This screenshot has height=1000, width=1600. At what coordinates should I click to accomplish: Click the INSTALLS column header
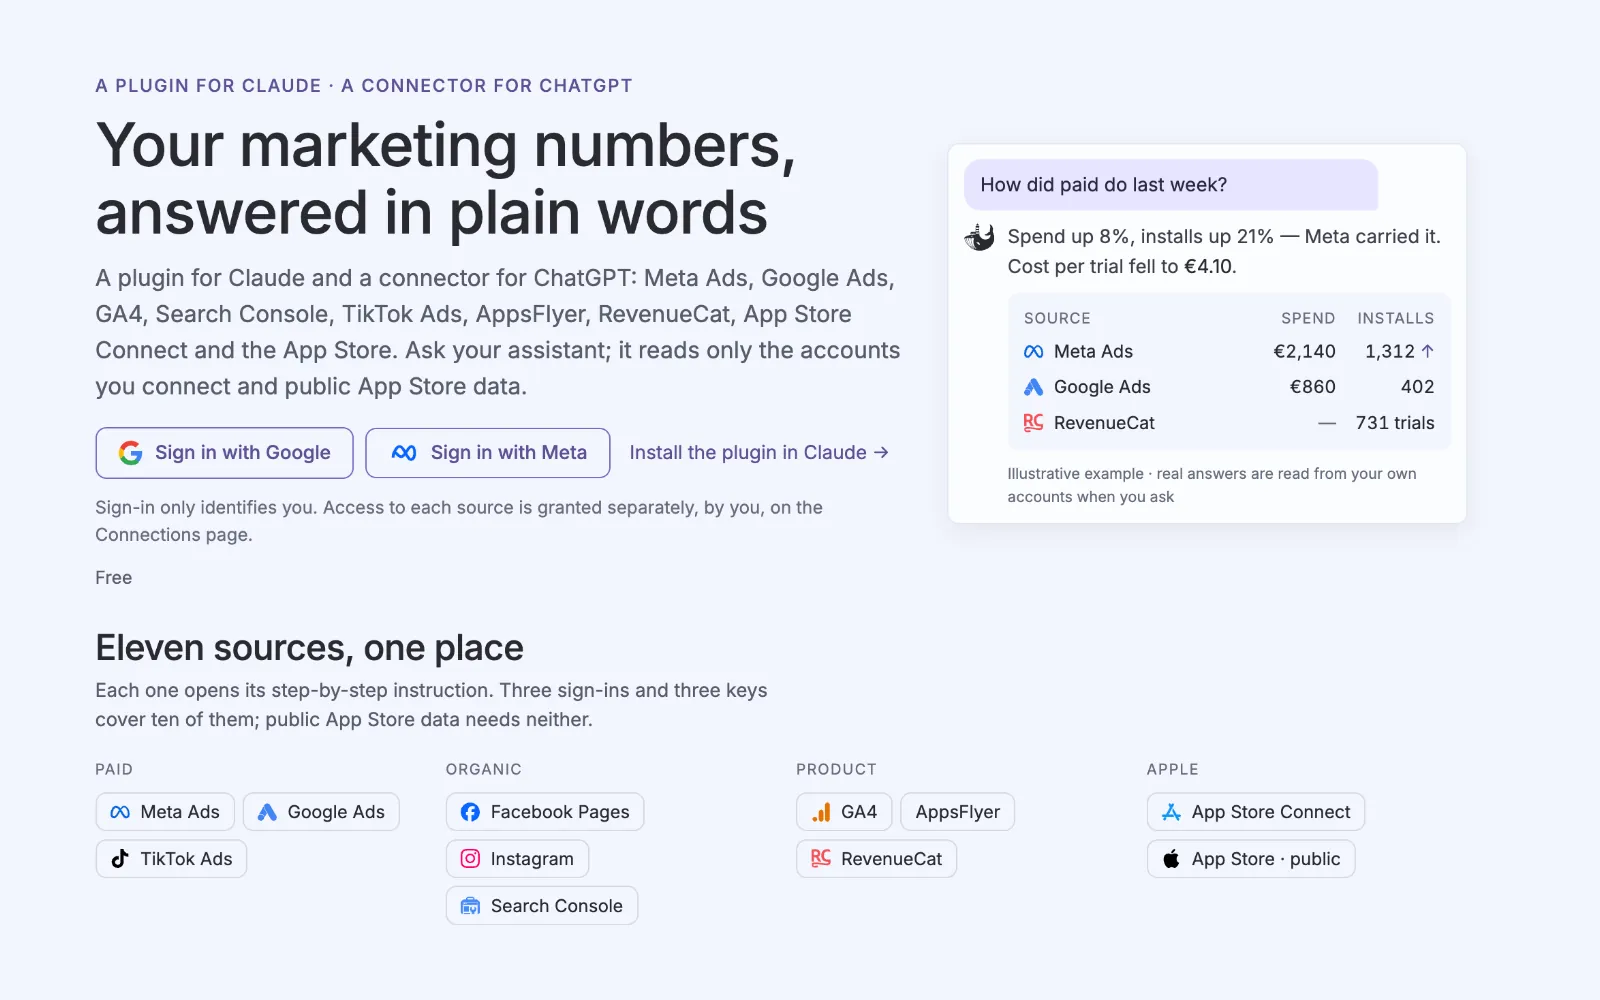(x=1396, y=318)
